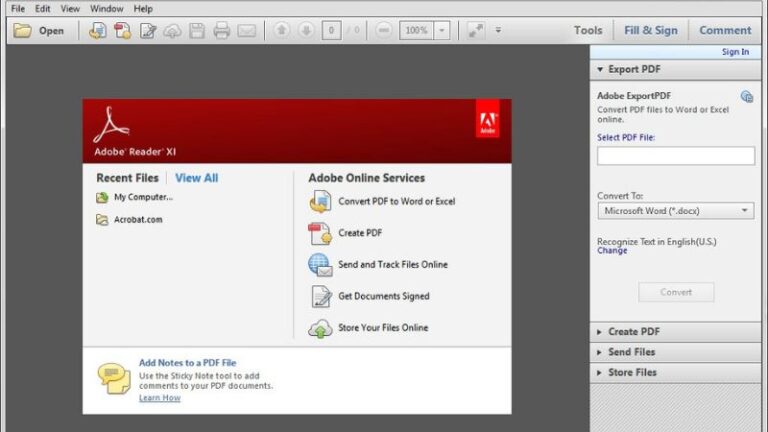
Task: Collapse the Export PDF panel section
Action: click(x=675, y=70)
